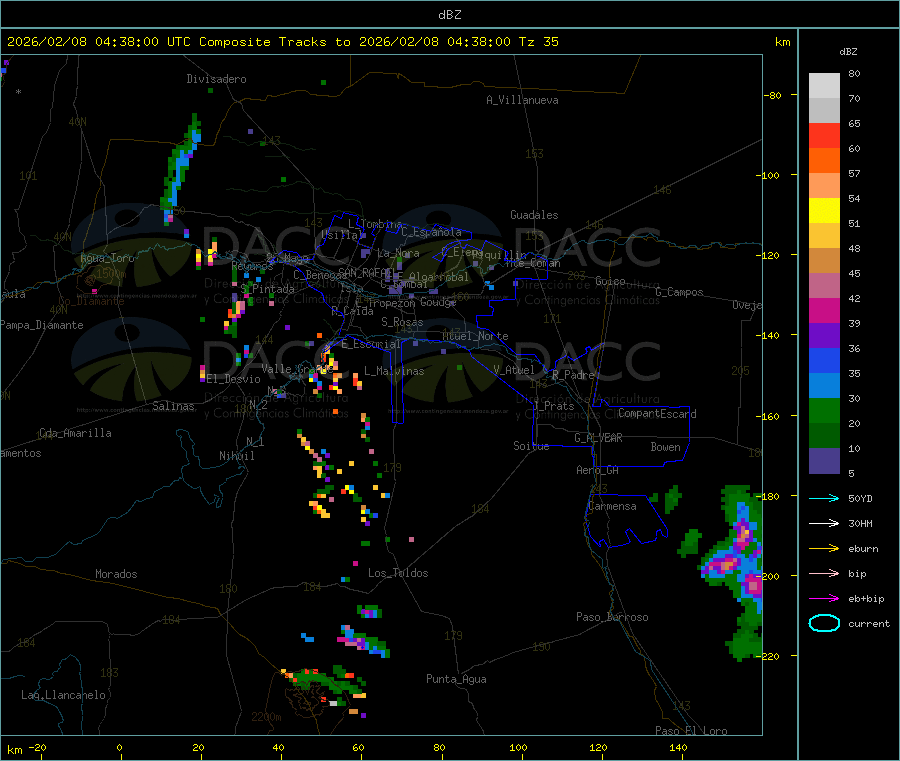The height and width of the screenshot is (761, 900).
Task: Click the 'Aero_GA' map label
Action: [x=598, y=470]
